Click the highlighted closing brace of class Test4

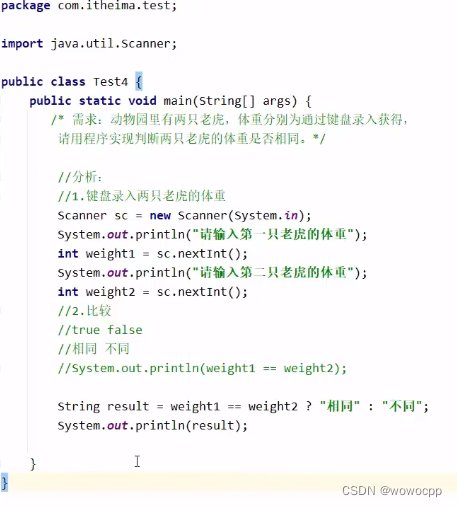click(4, 483)
